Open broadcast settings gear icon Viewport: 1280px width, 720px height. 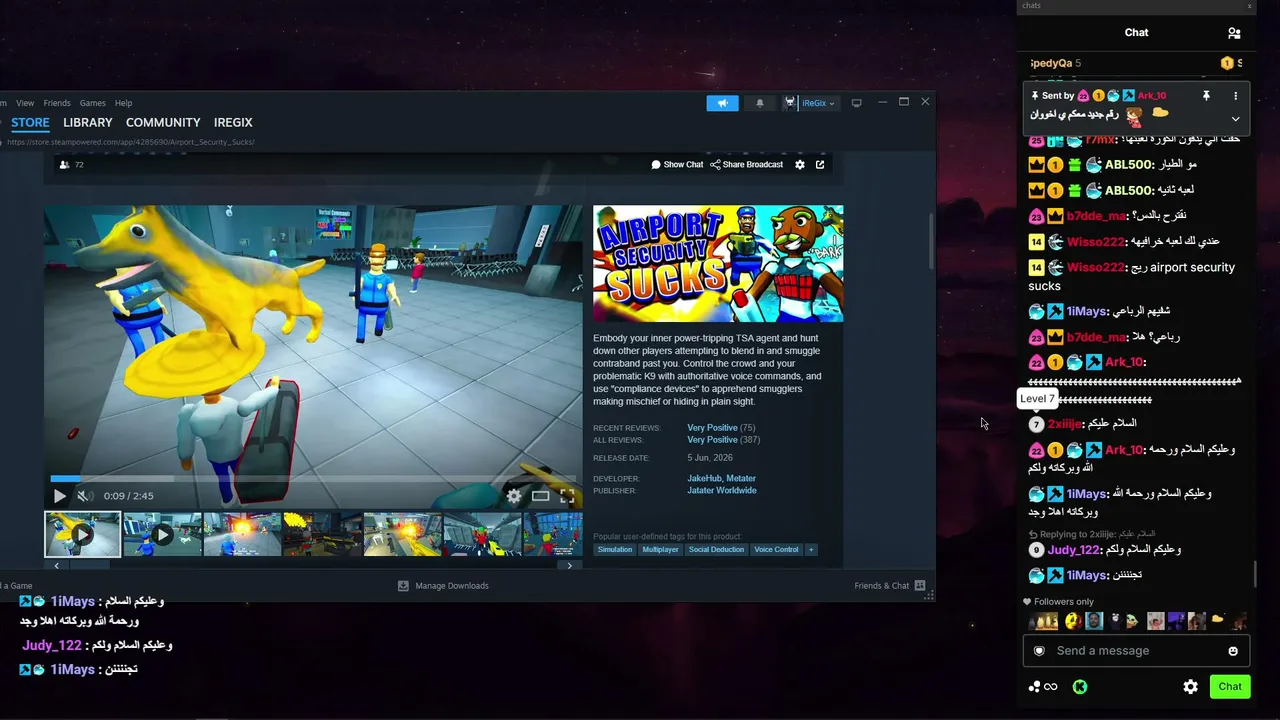800,165
